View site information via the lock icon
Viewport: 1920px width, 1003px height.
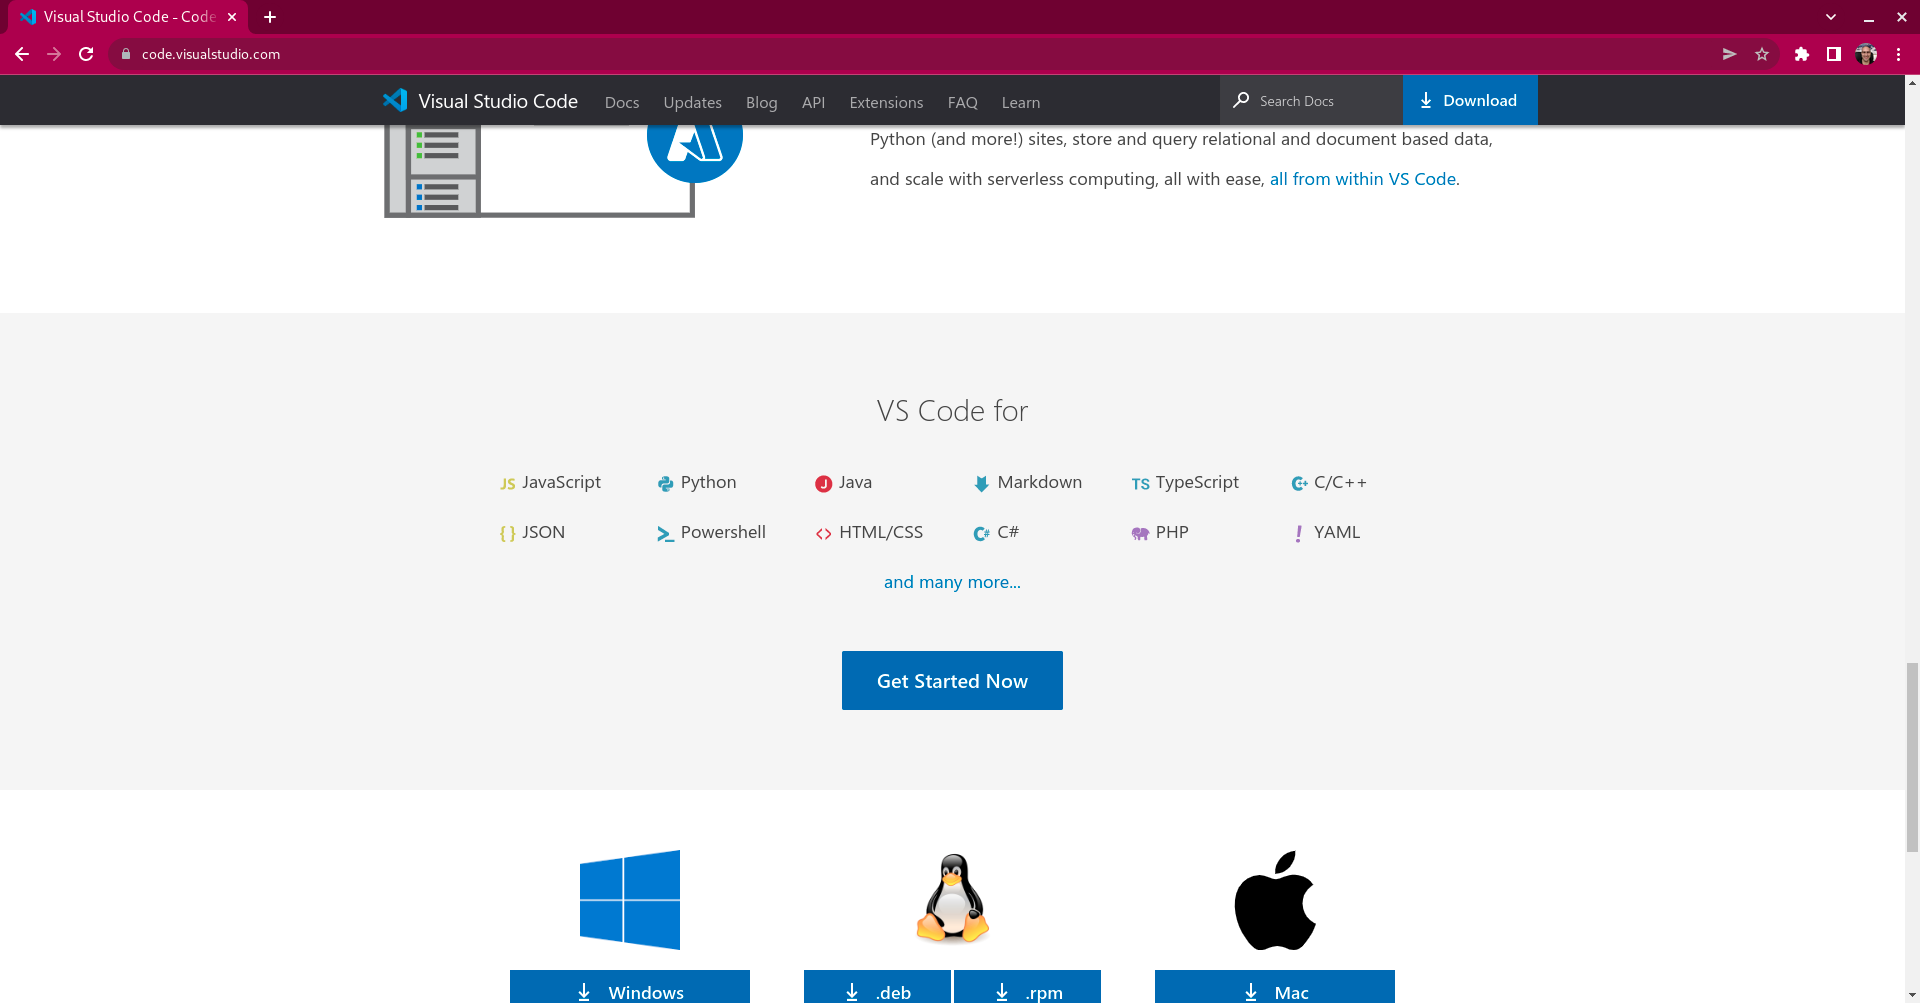126,54
